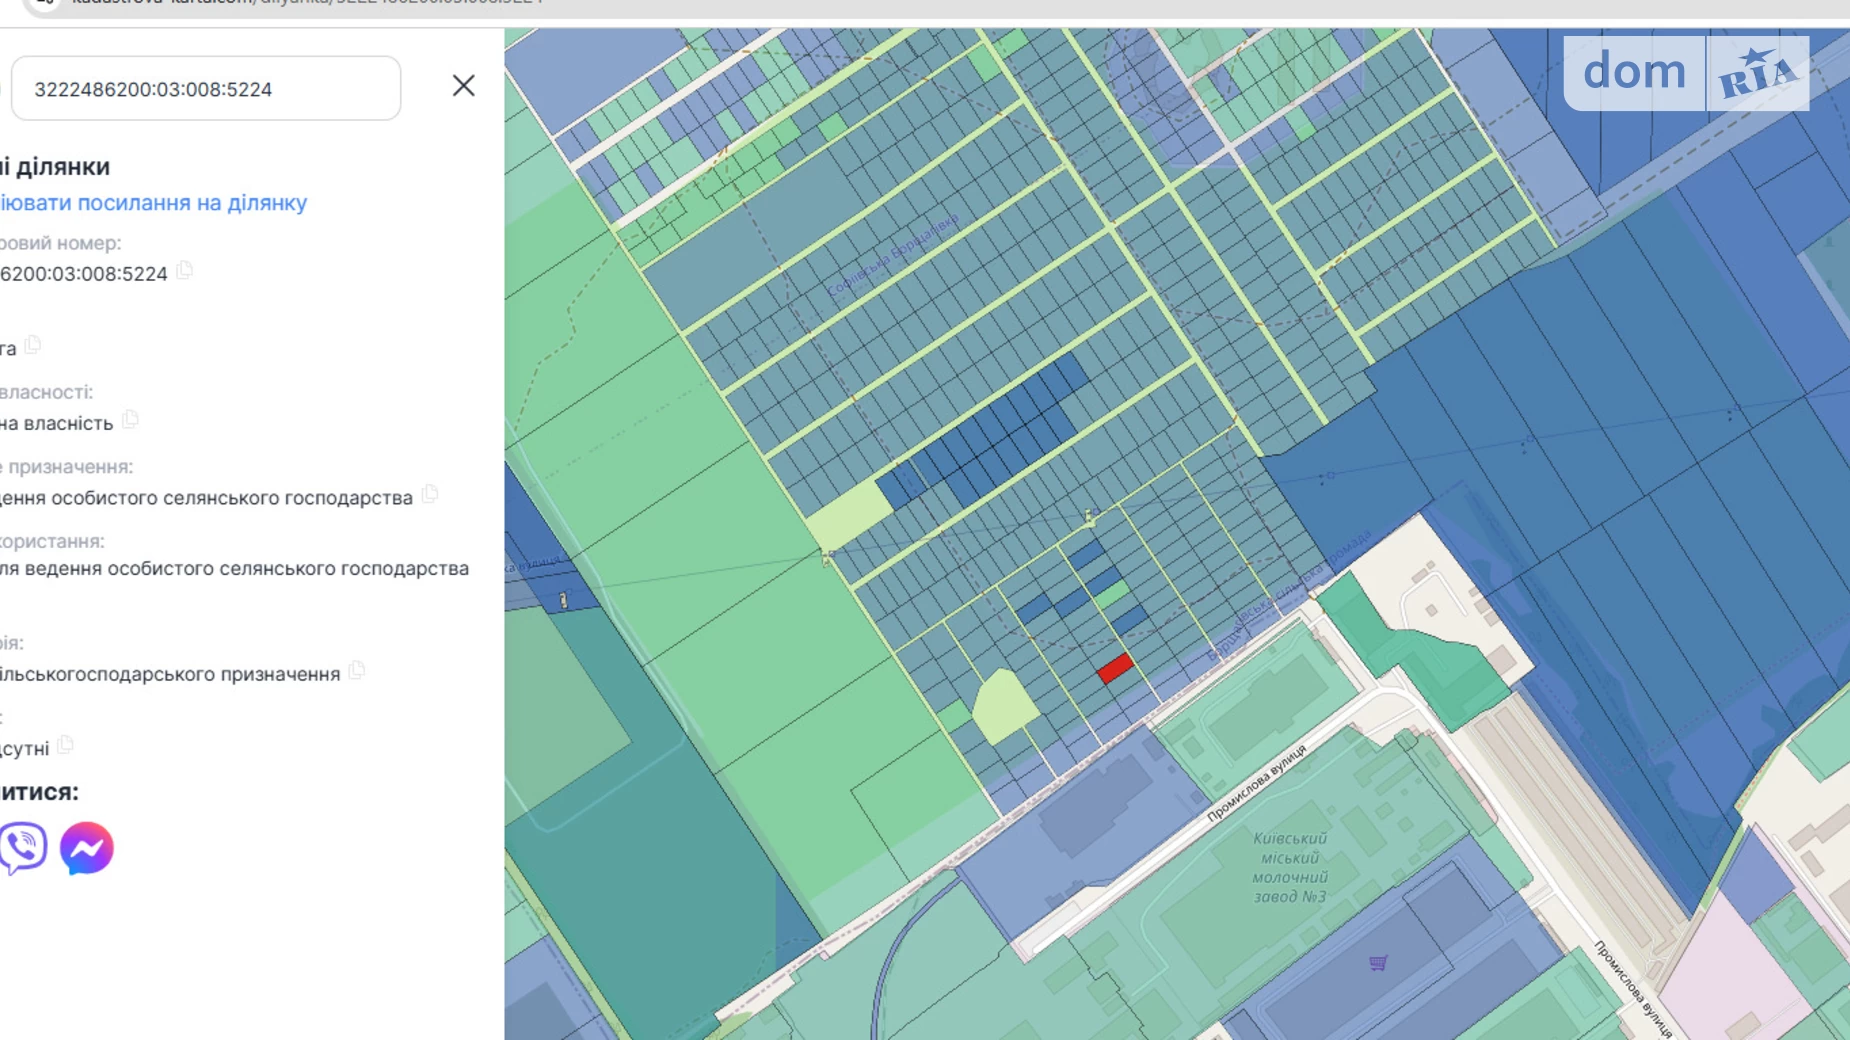
Task: Clear the search with the X button
Action: (463, 86)
